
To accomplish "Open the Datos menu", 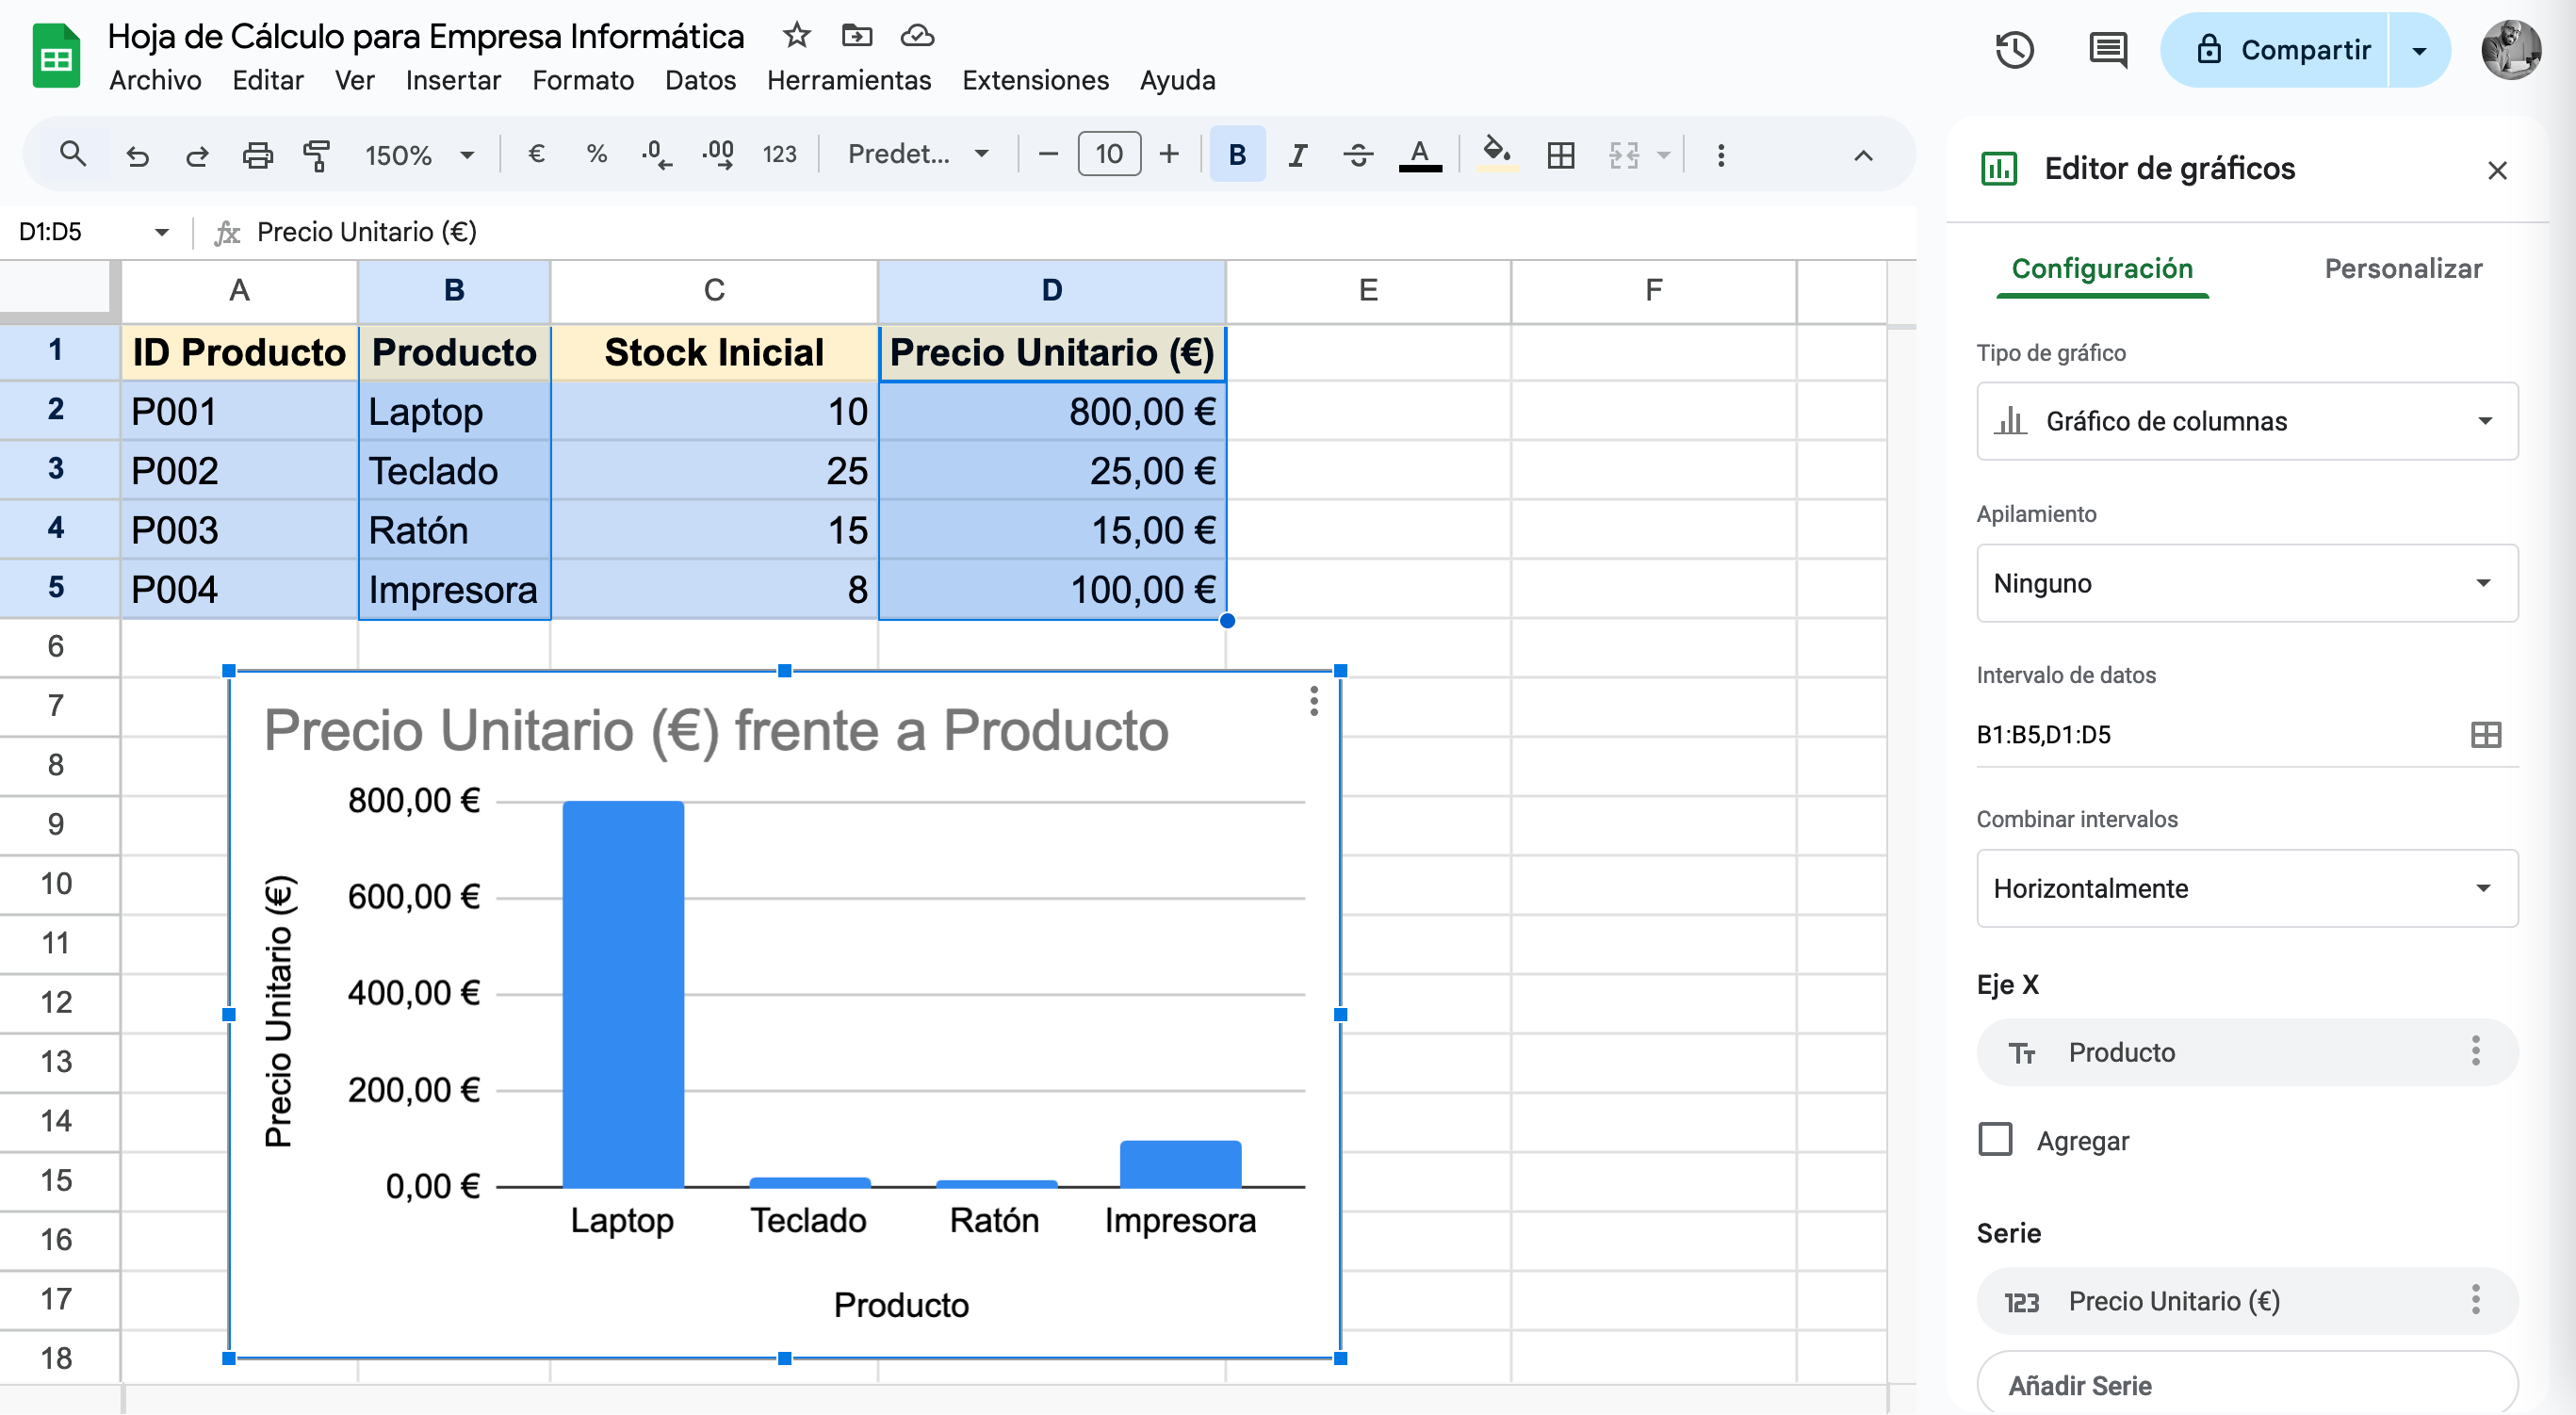I will 700,80.
